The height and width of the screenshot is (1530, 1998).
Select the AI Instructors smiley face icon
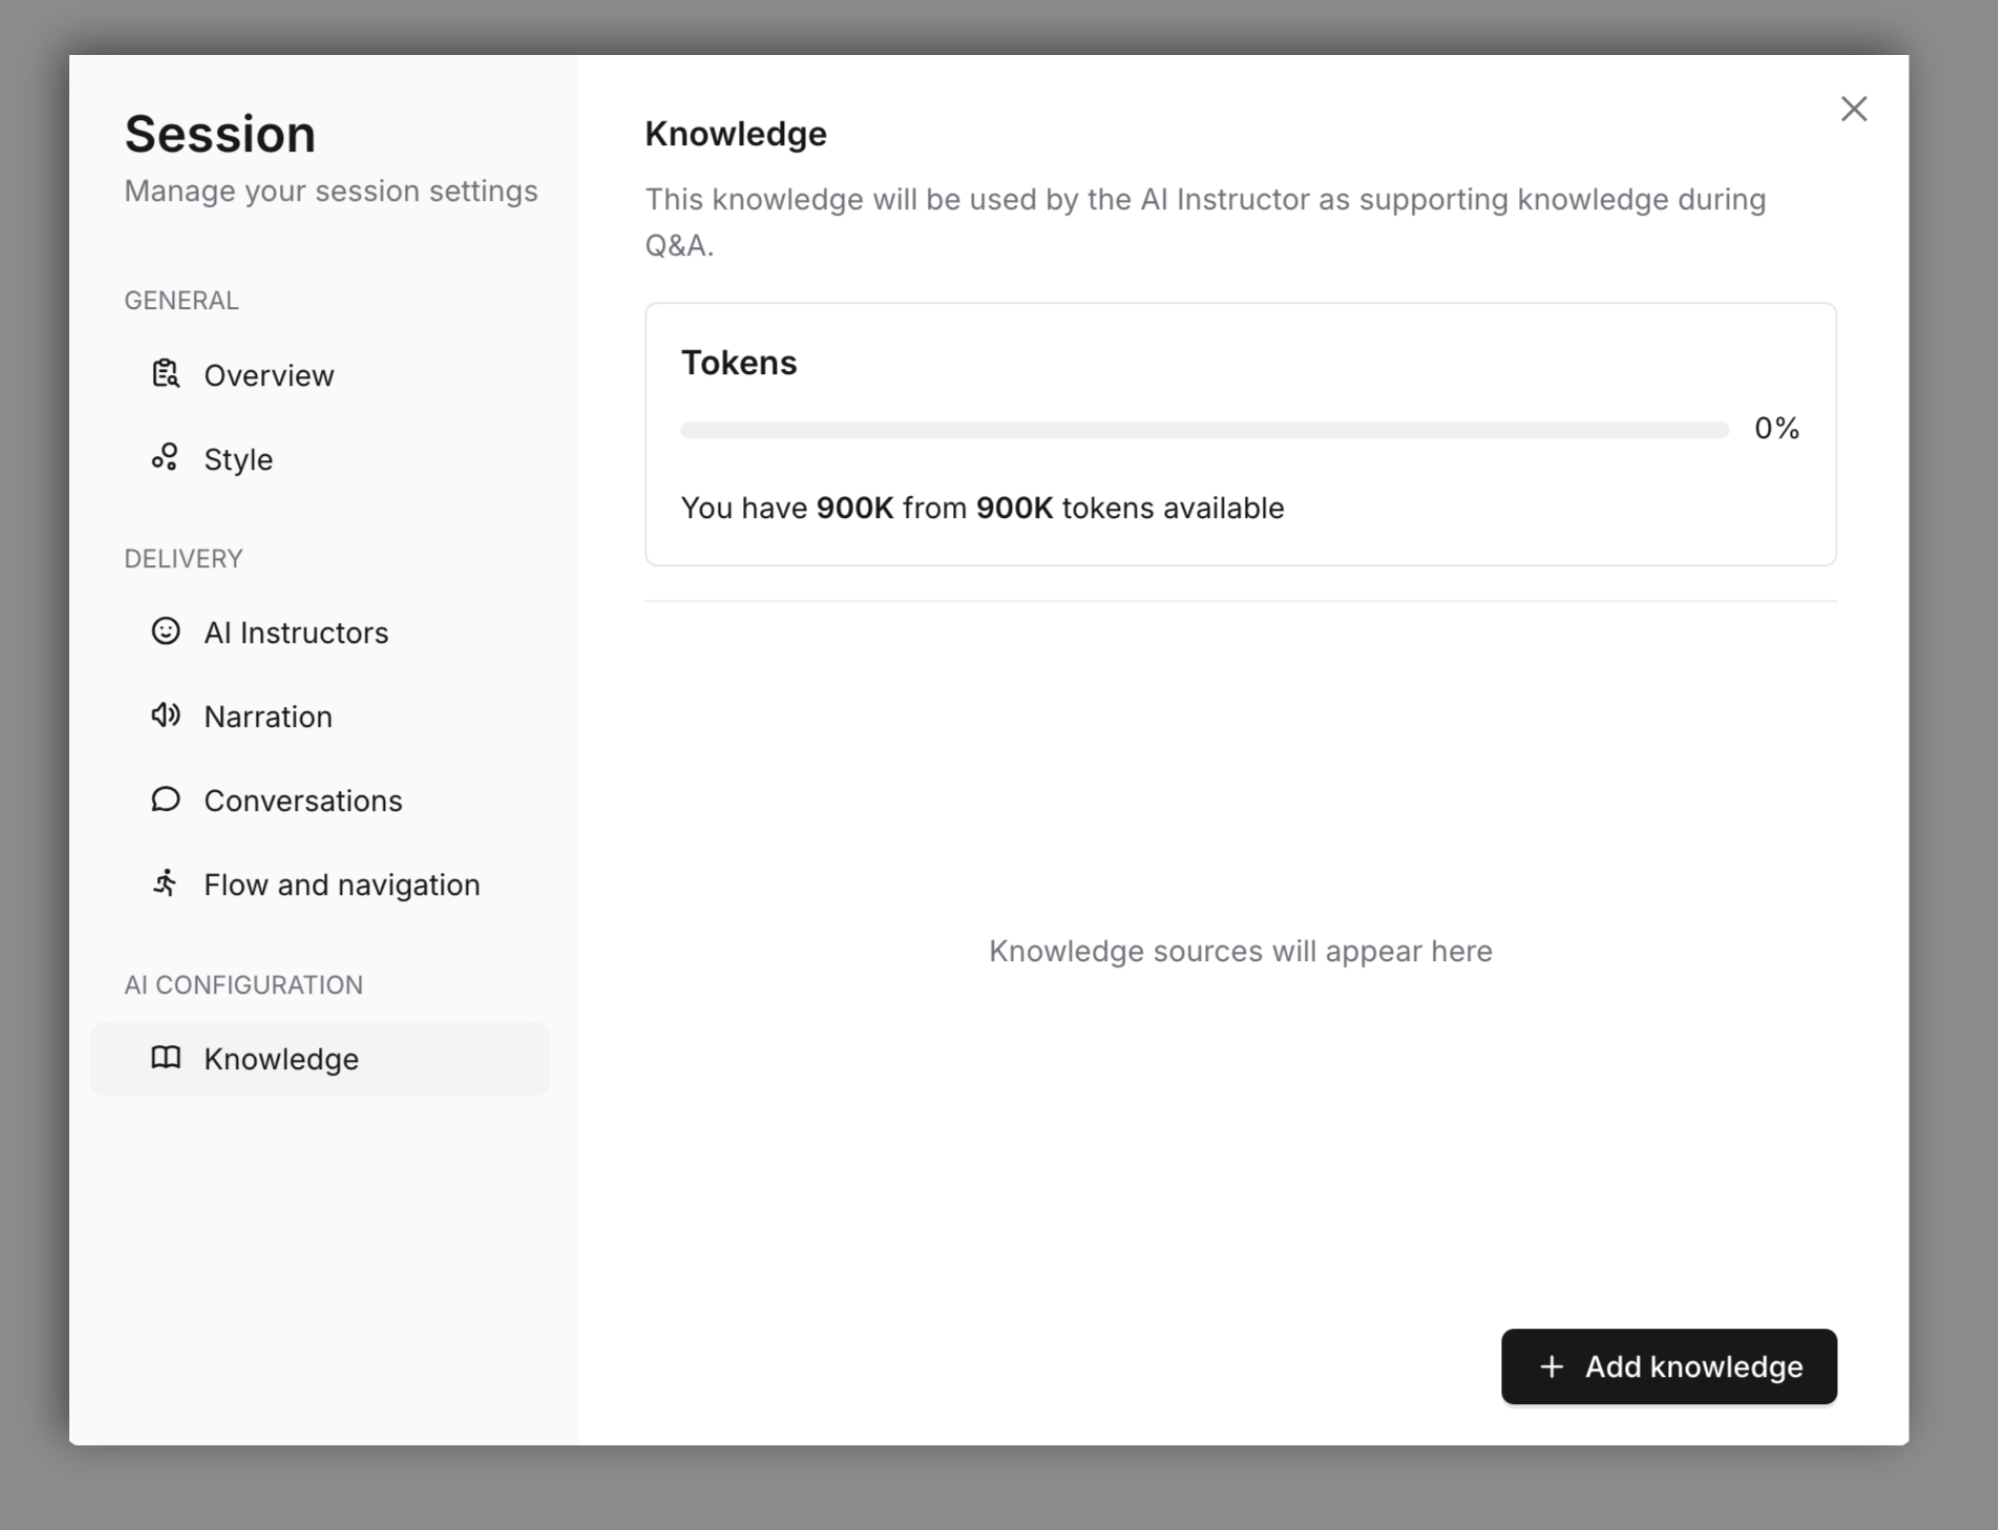pos(165,631)
